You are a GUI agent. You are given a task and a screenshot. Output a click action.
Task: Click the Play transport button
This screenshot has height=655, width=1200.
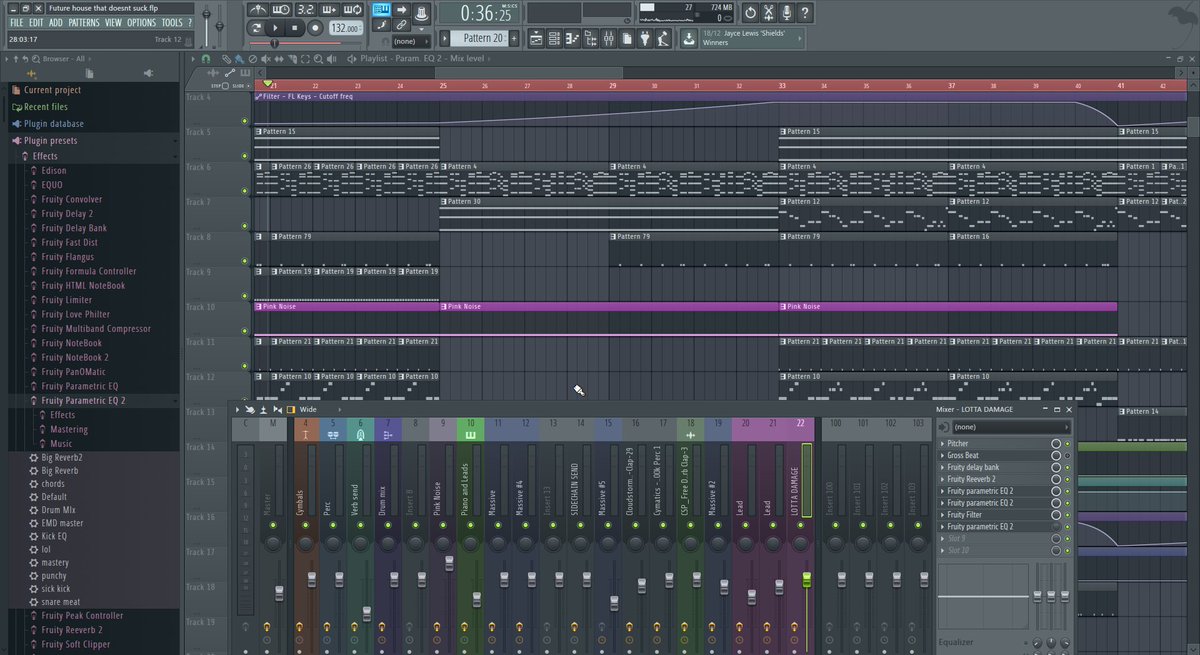(x=275, y=28)
